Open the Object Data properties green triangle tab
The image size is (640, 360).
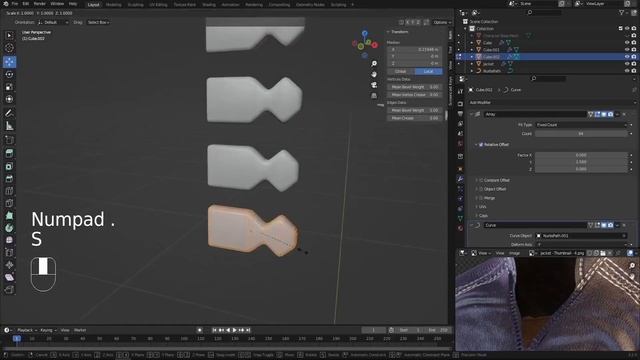[x=460, y=218]
